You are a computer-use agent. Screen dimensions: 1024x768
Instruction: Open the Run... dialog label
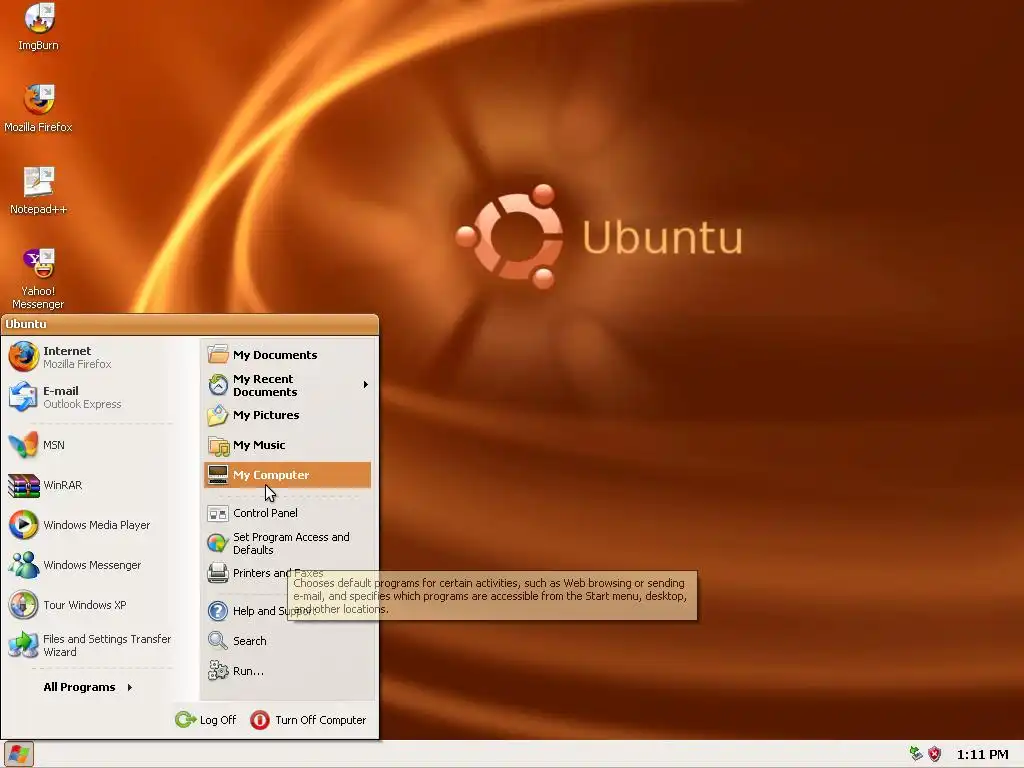point(248,671)
